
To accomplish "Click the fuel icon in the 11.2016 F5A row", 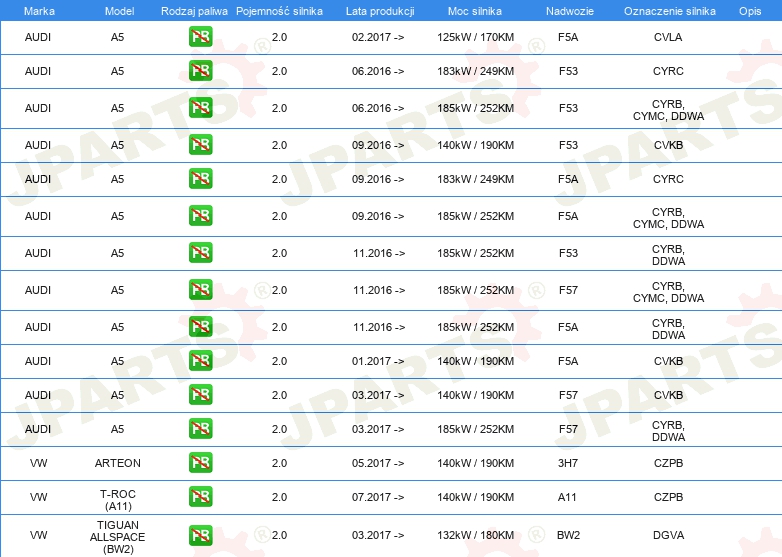I will (200, 327).
